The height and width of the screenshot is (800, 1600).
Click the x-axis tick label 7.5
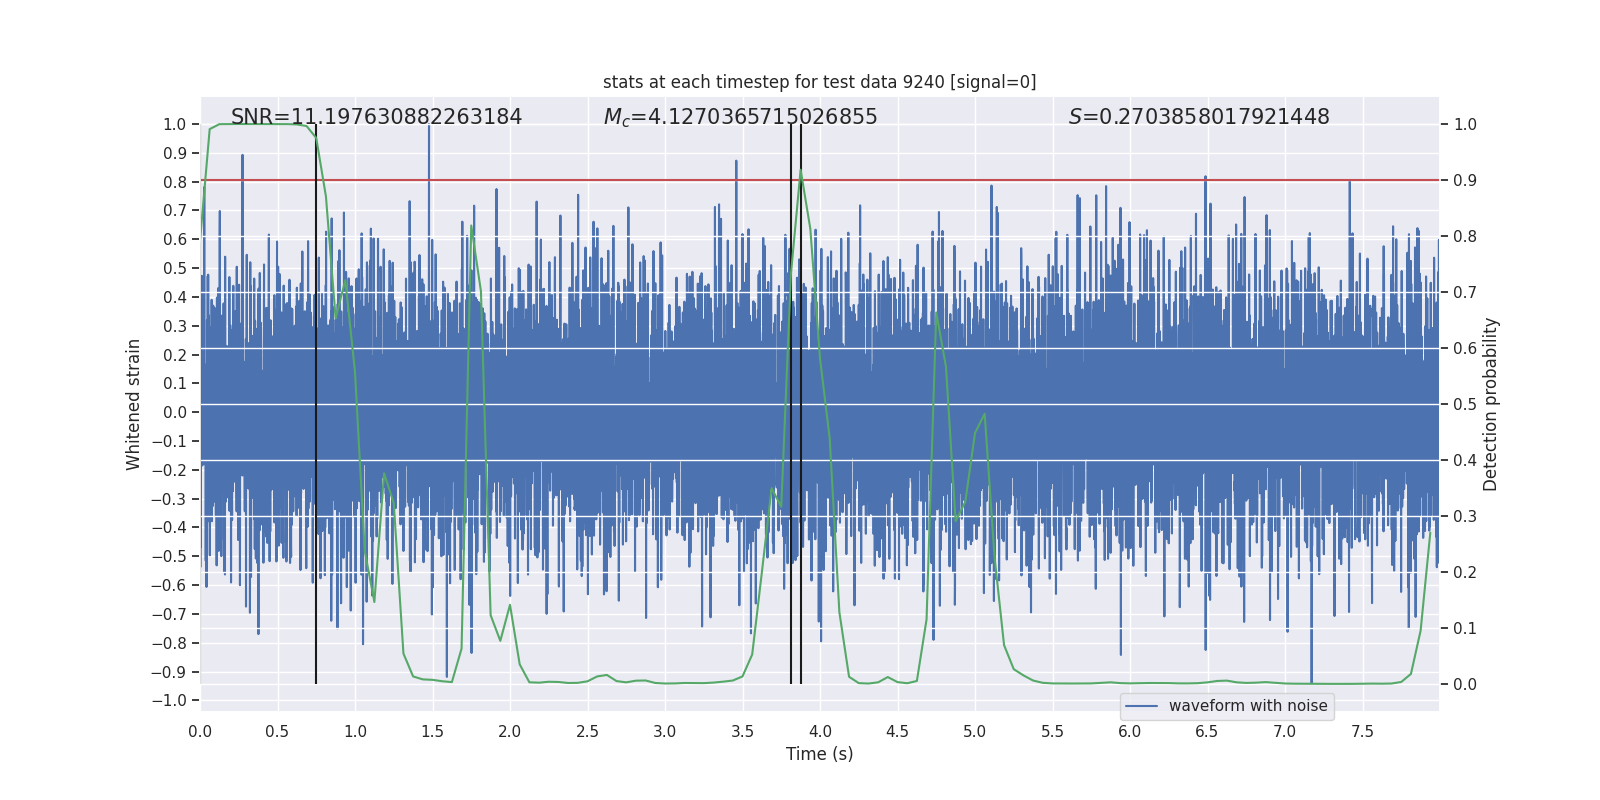[x=1362, y=731]
